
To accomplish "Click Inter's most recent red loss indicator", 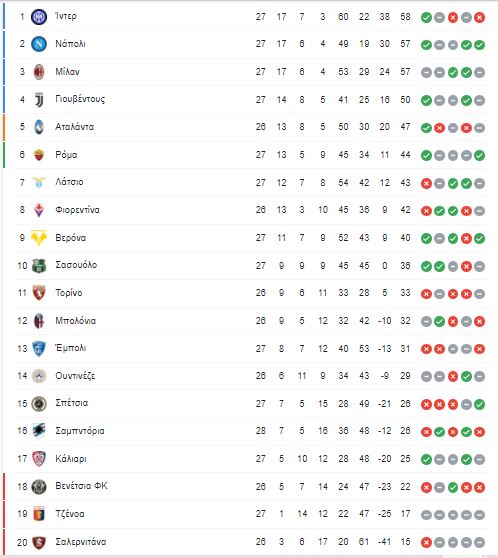I will pos(479,17).
